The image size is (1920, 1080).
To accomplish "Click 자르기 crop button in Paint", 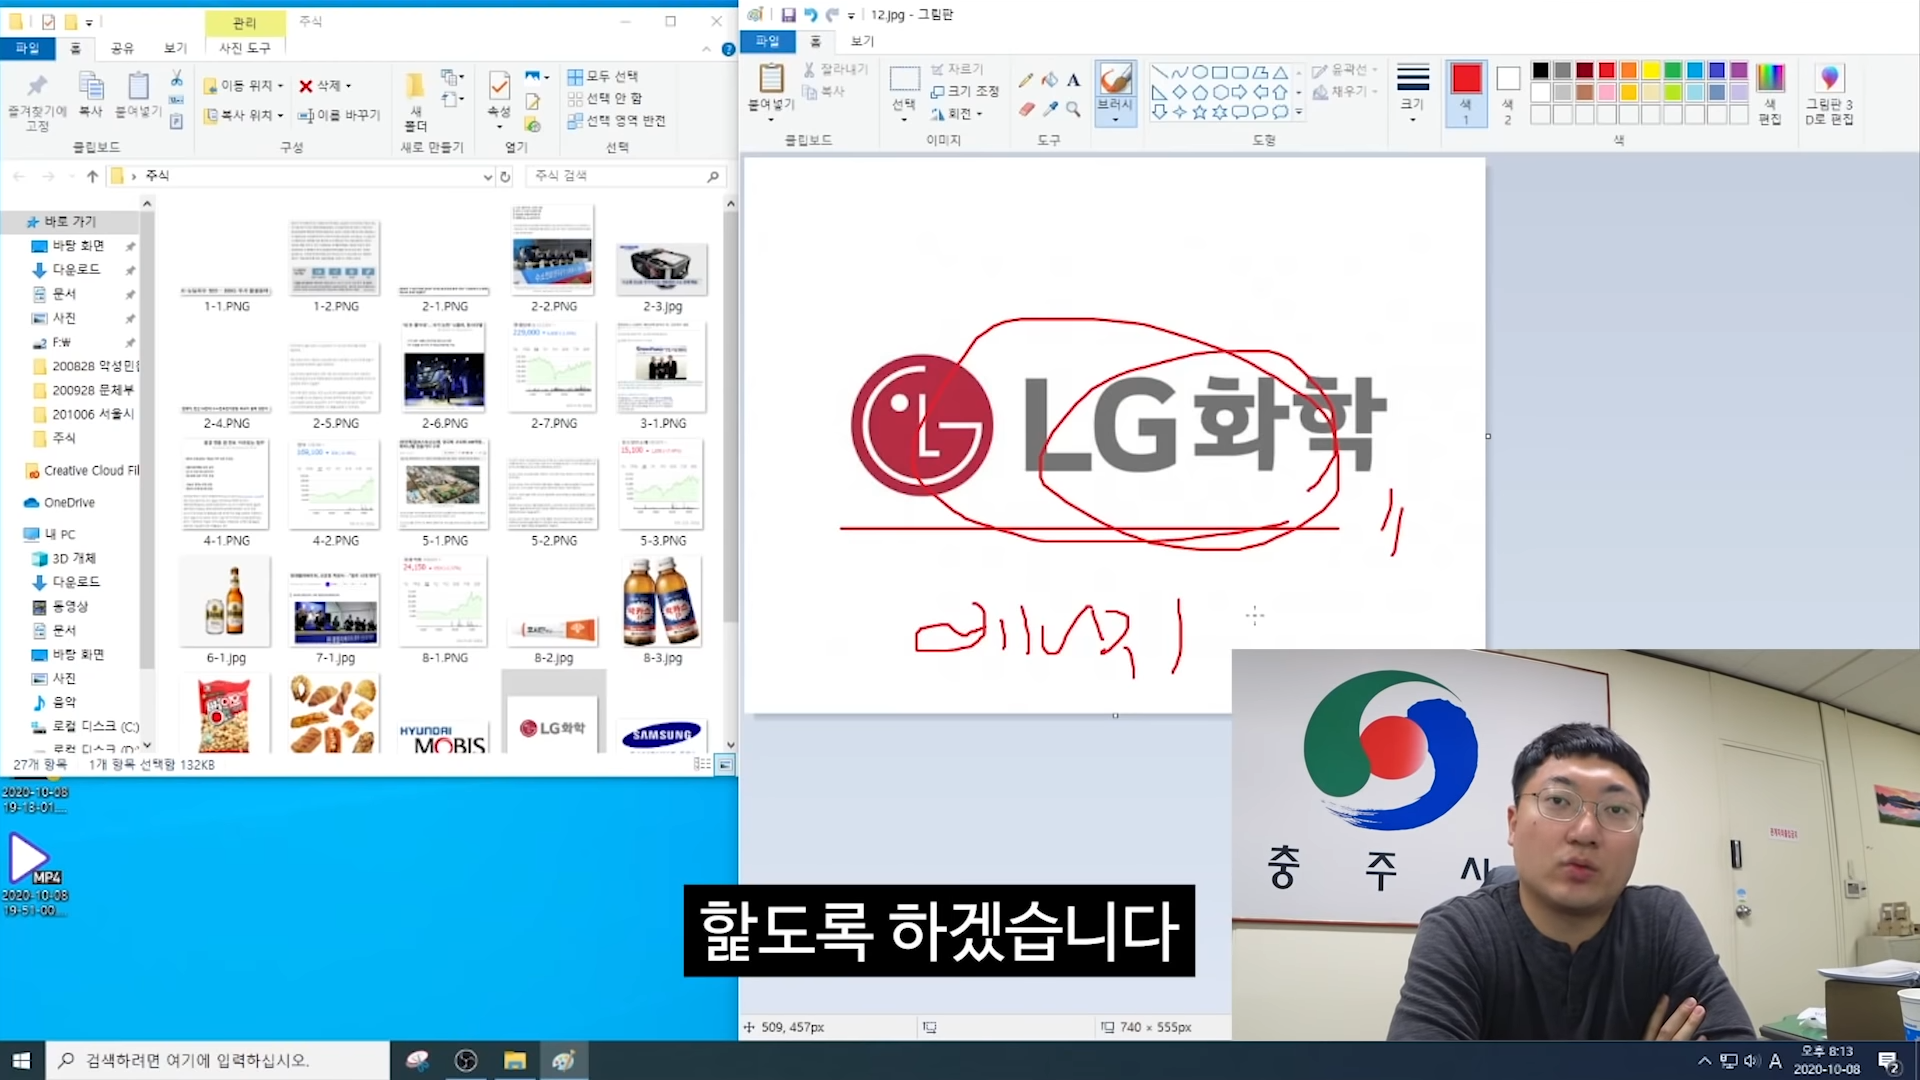I will tap(957, 69).
